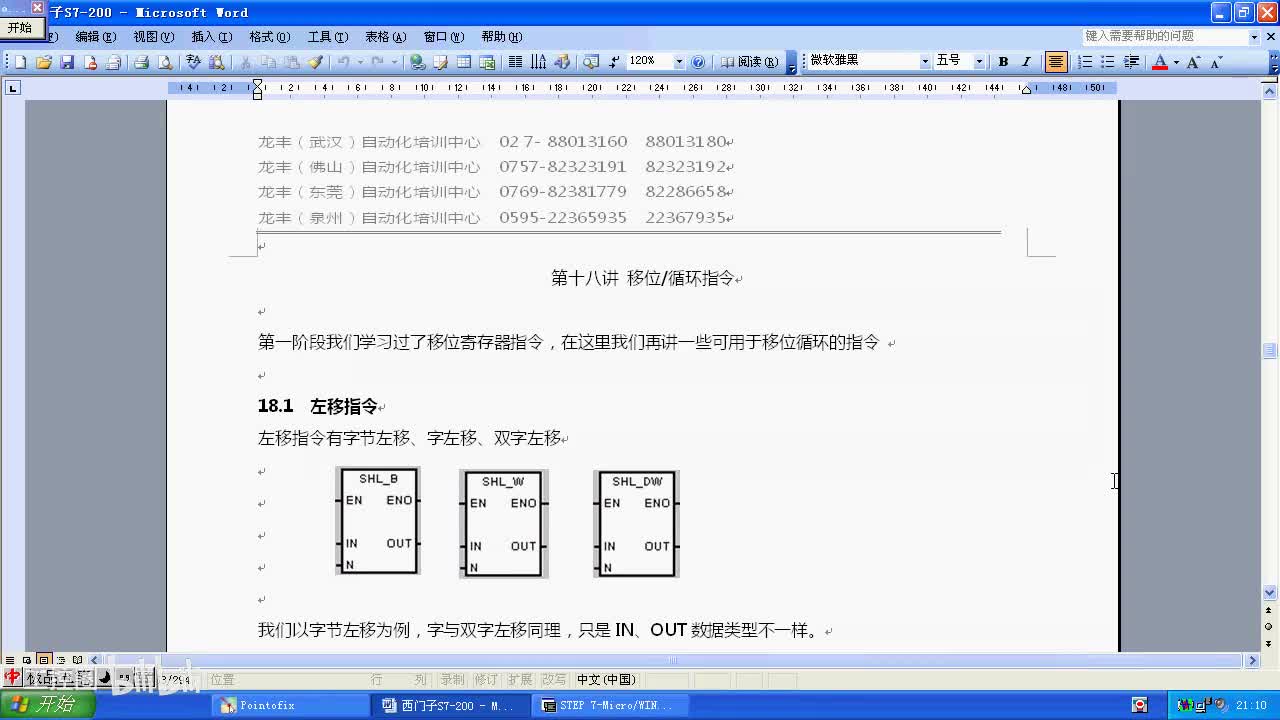Click the SHL_B instruction block image
1280x720 pixels.
[378, 521]
